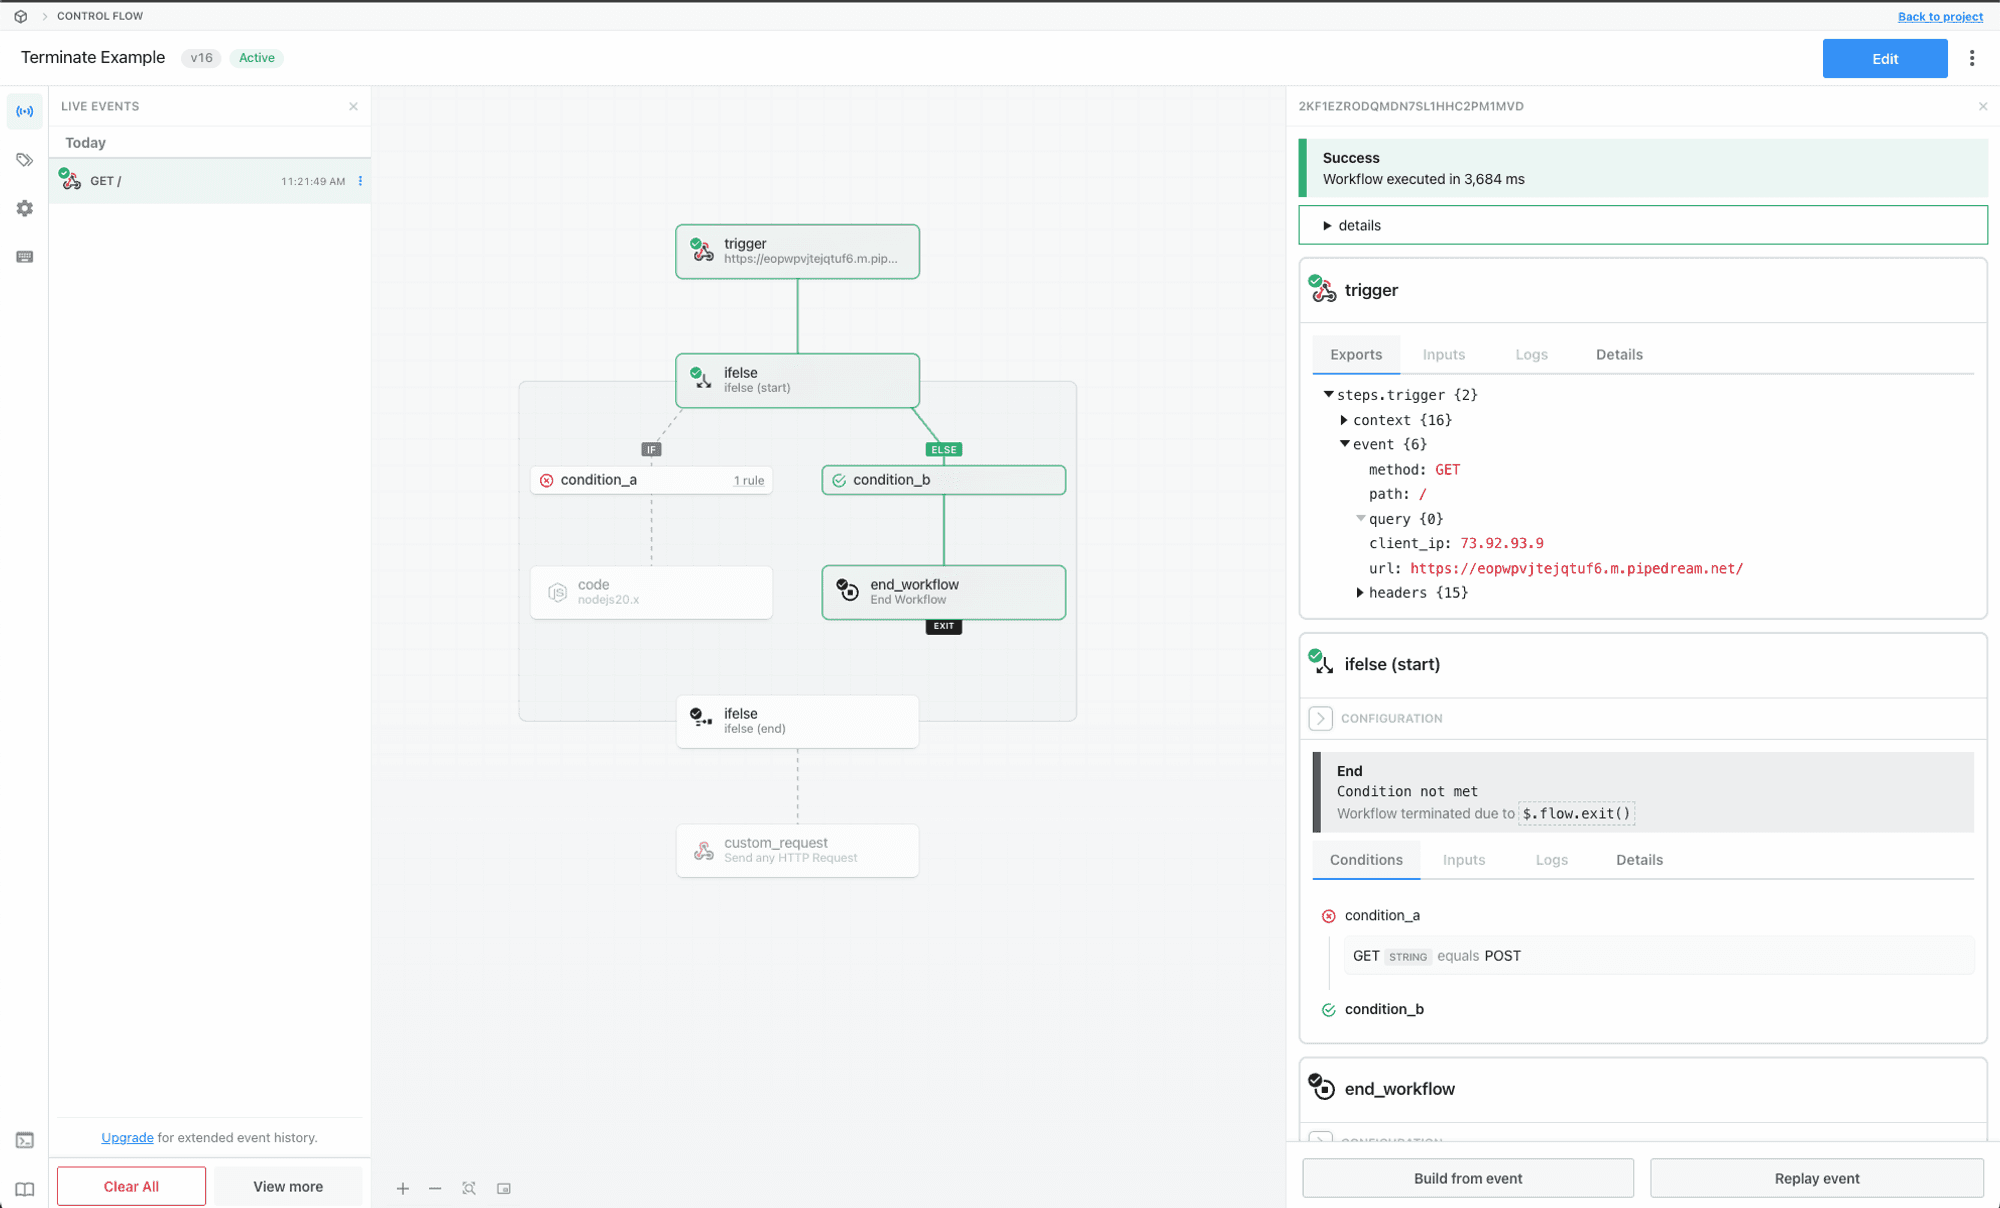
Task: Open the tags icon in sidebar
Action: [x=25, y=160]
